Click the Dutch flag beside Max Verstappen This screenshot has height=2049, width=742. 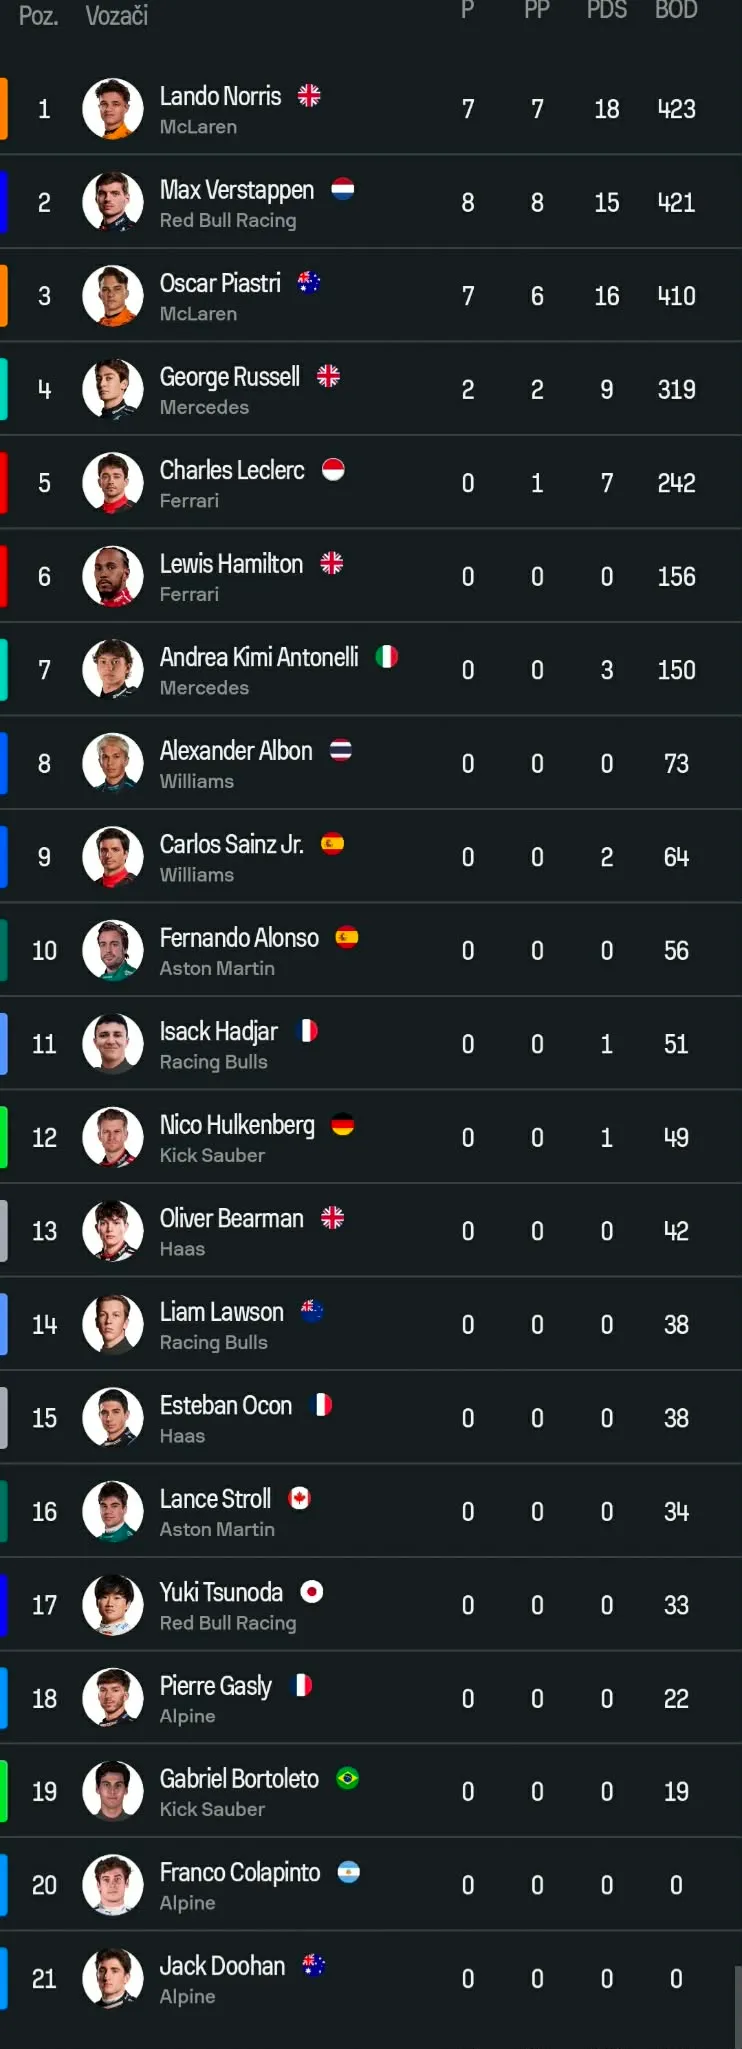pyautogui.click(x=343, y=189)
